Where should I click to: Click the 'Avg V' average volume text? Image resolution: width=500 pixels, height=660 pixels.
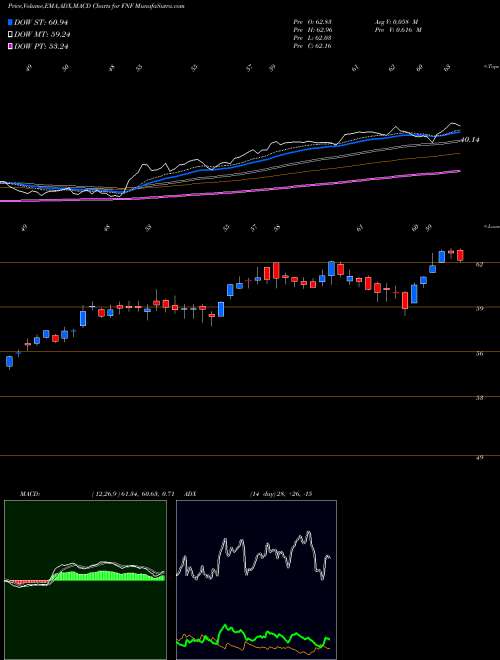coord(396,22)
